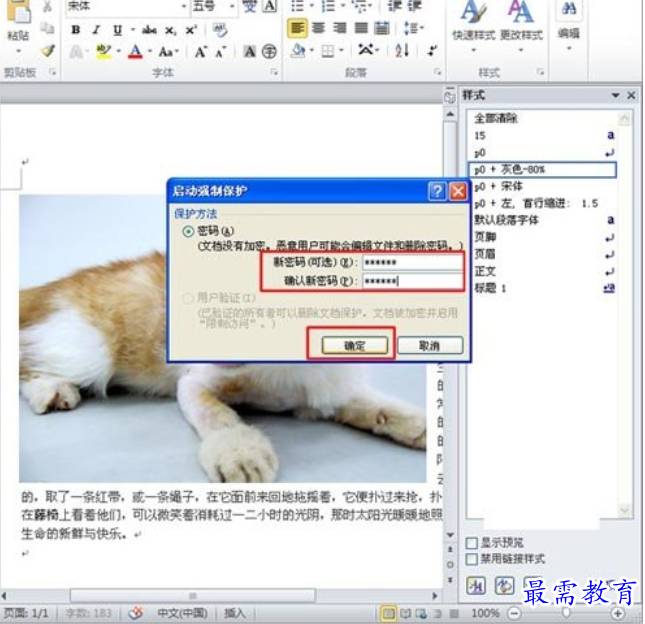Open line spacing dropdown

pos(413,28)
